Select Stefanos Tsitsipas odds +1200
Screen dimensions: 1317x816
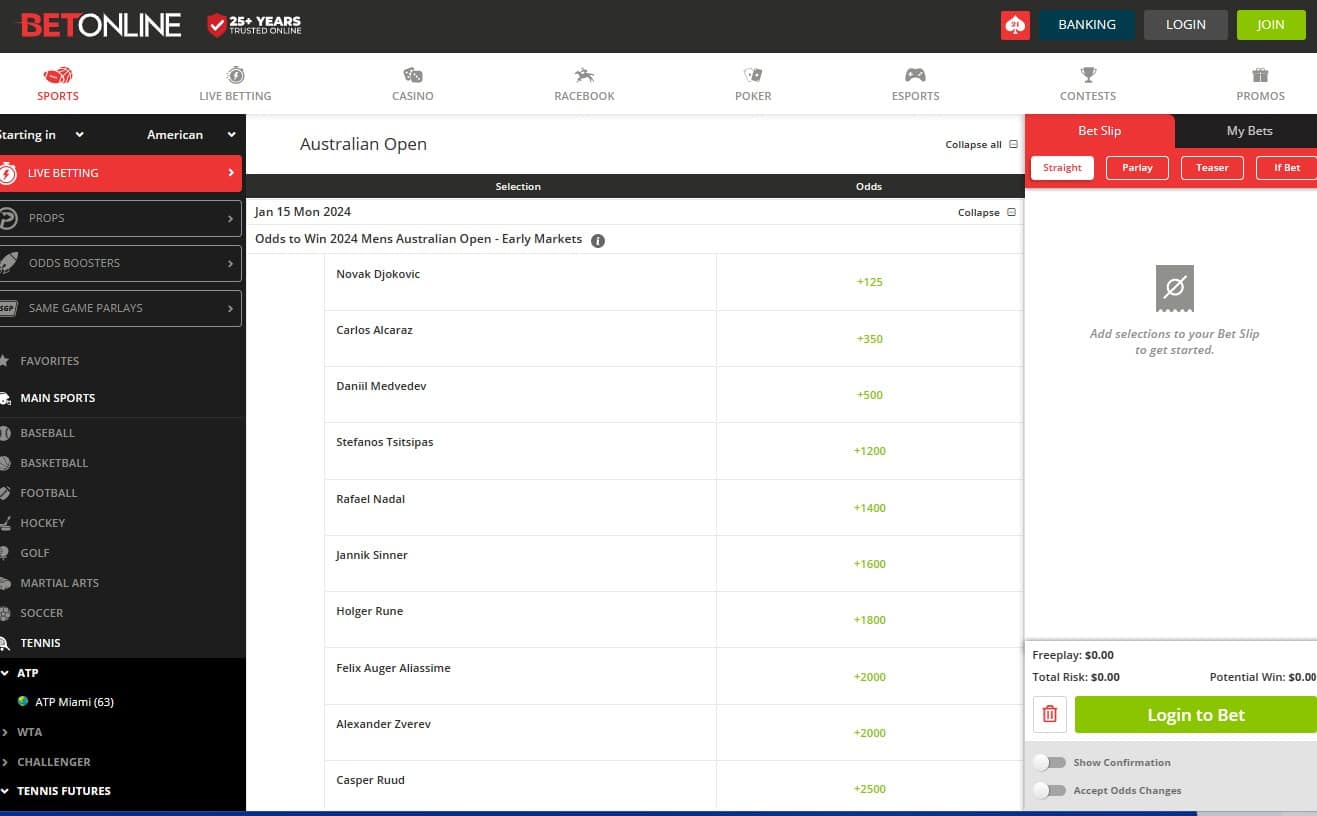[x=870, y=451]
